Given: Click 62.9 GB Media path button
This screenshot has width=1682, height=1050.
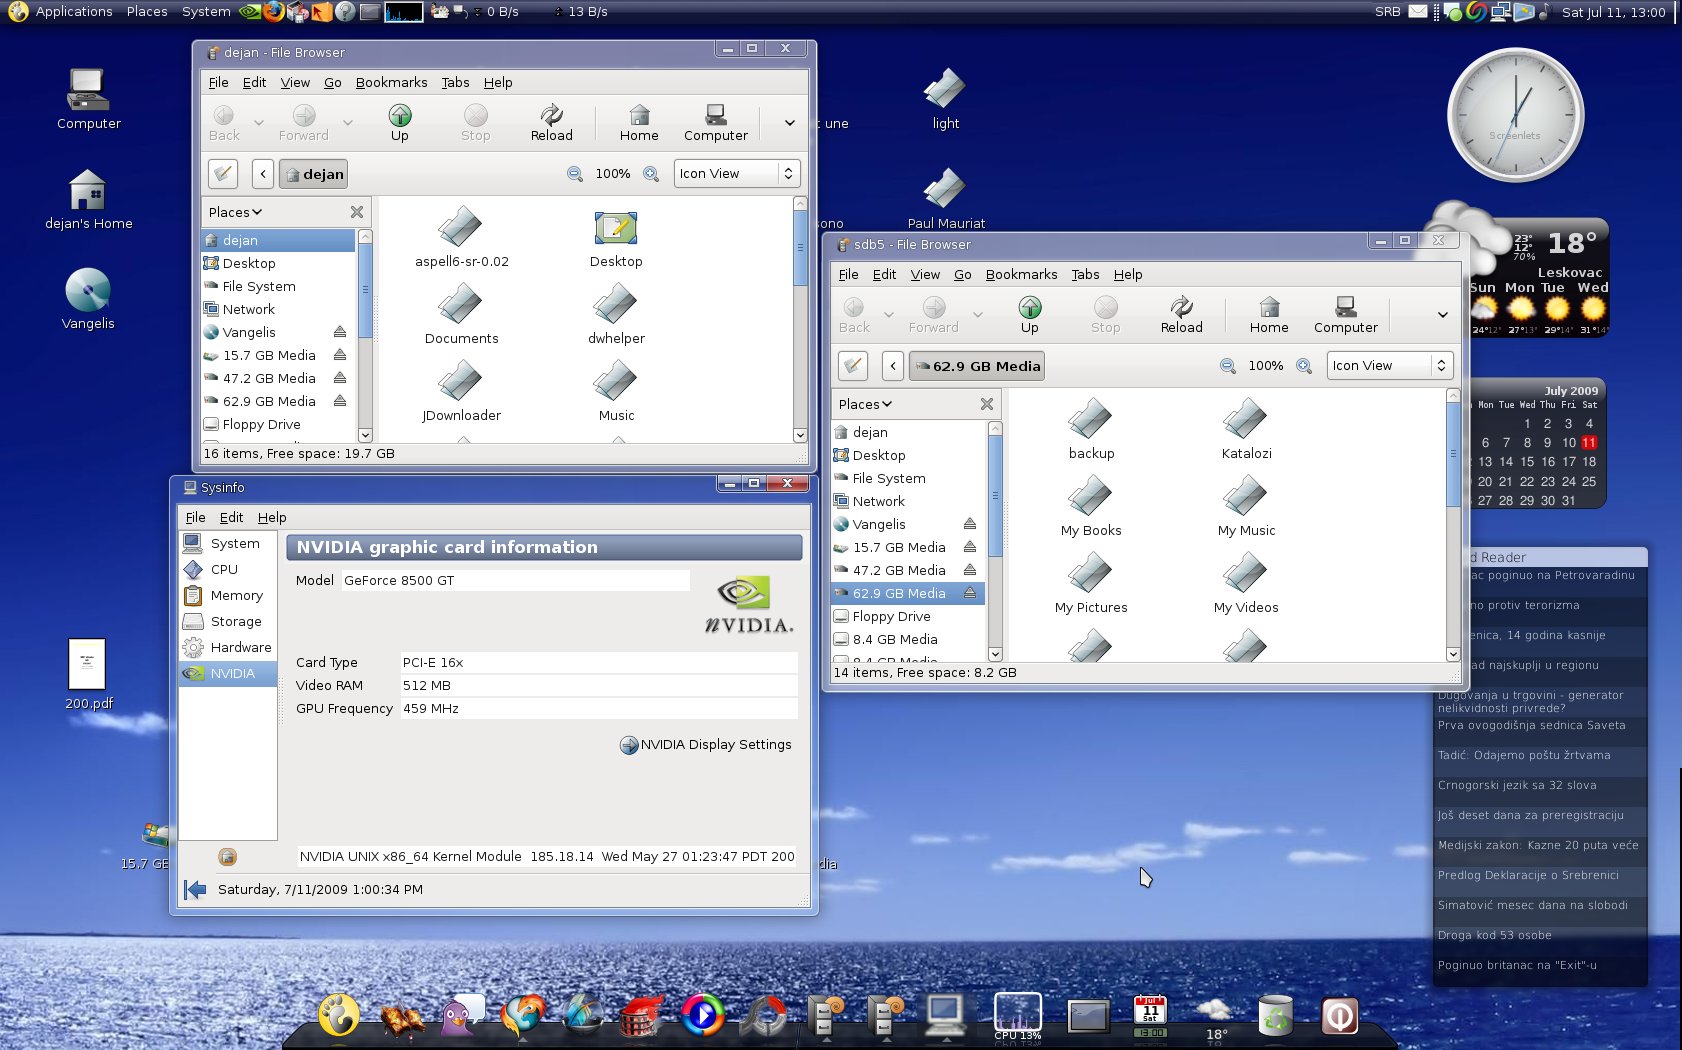Looking at the screenshot, I should click(x=977, y=366).
